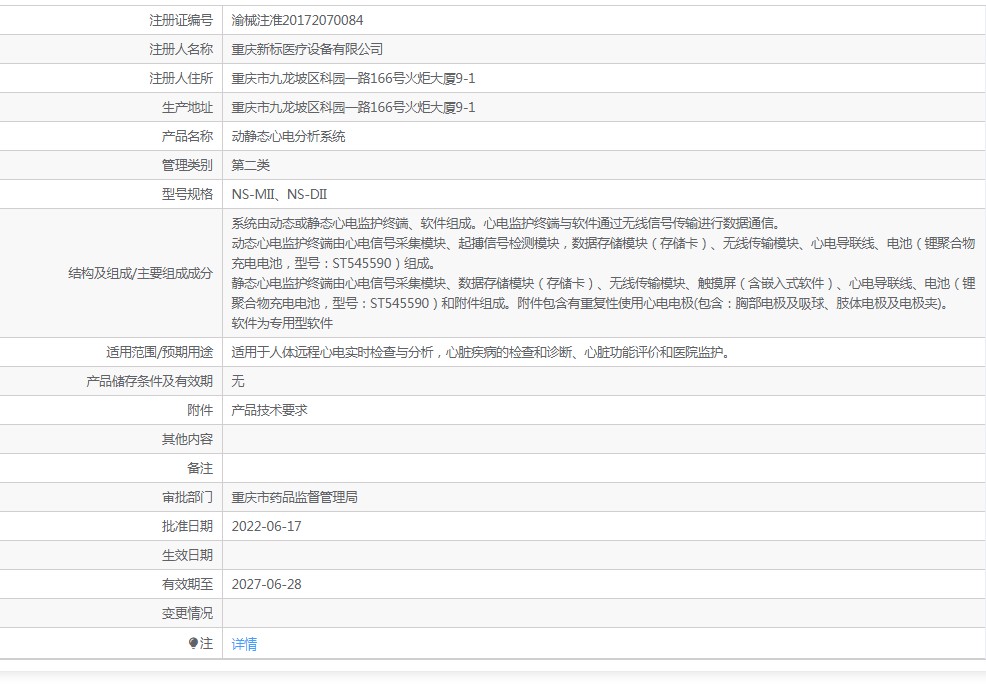The image size is (986, 684).
Task: Click the 生产地址 address value
Action: click(353, 107)
